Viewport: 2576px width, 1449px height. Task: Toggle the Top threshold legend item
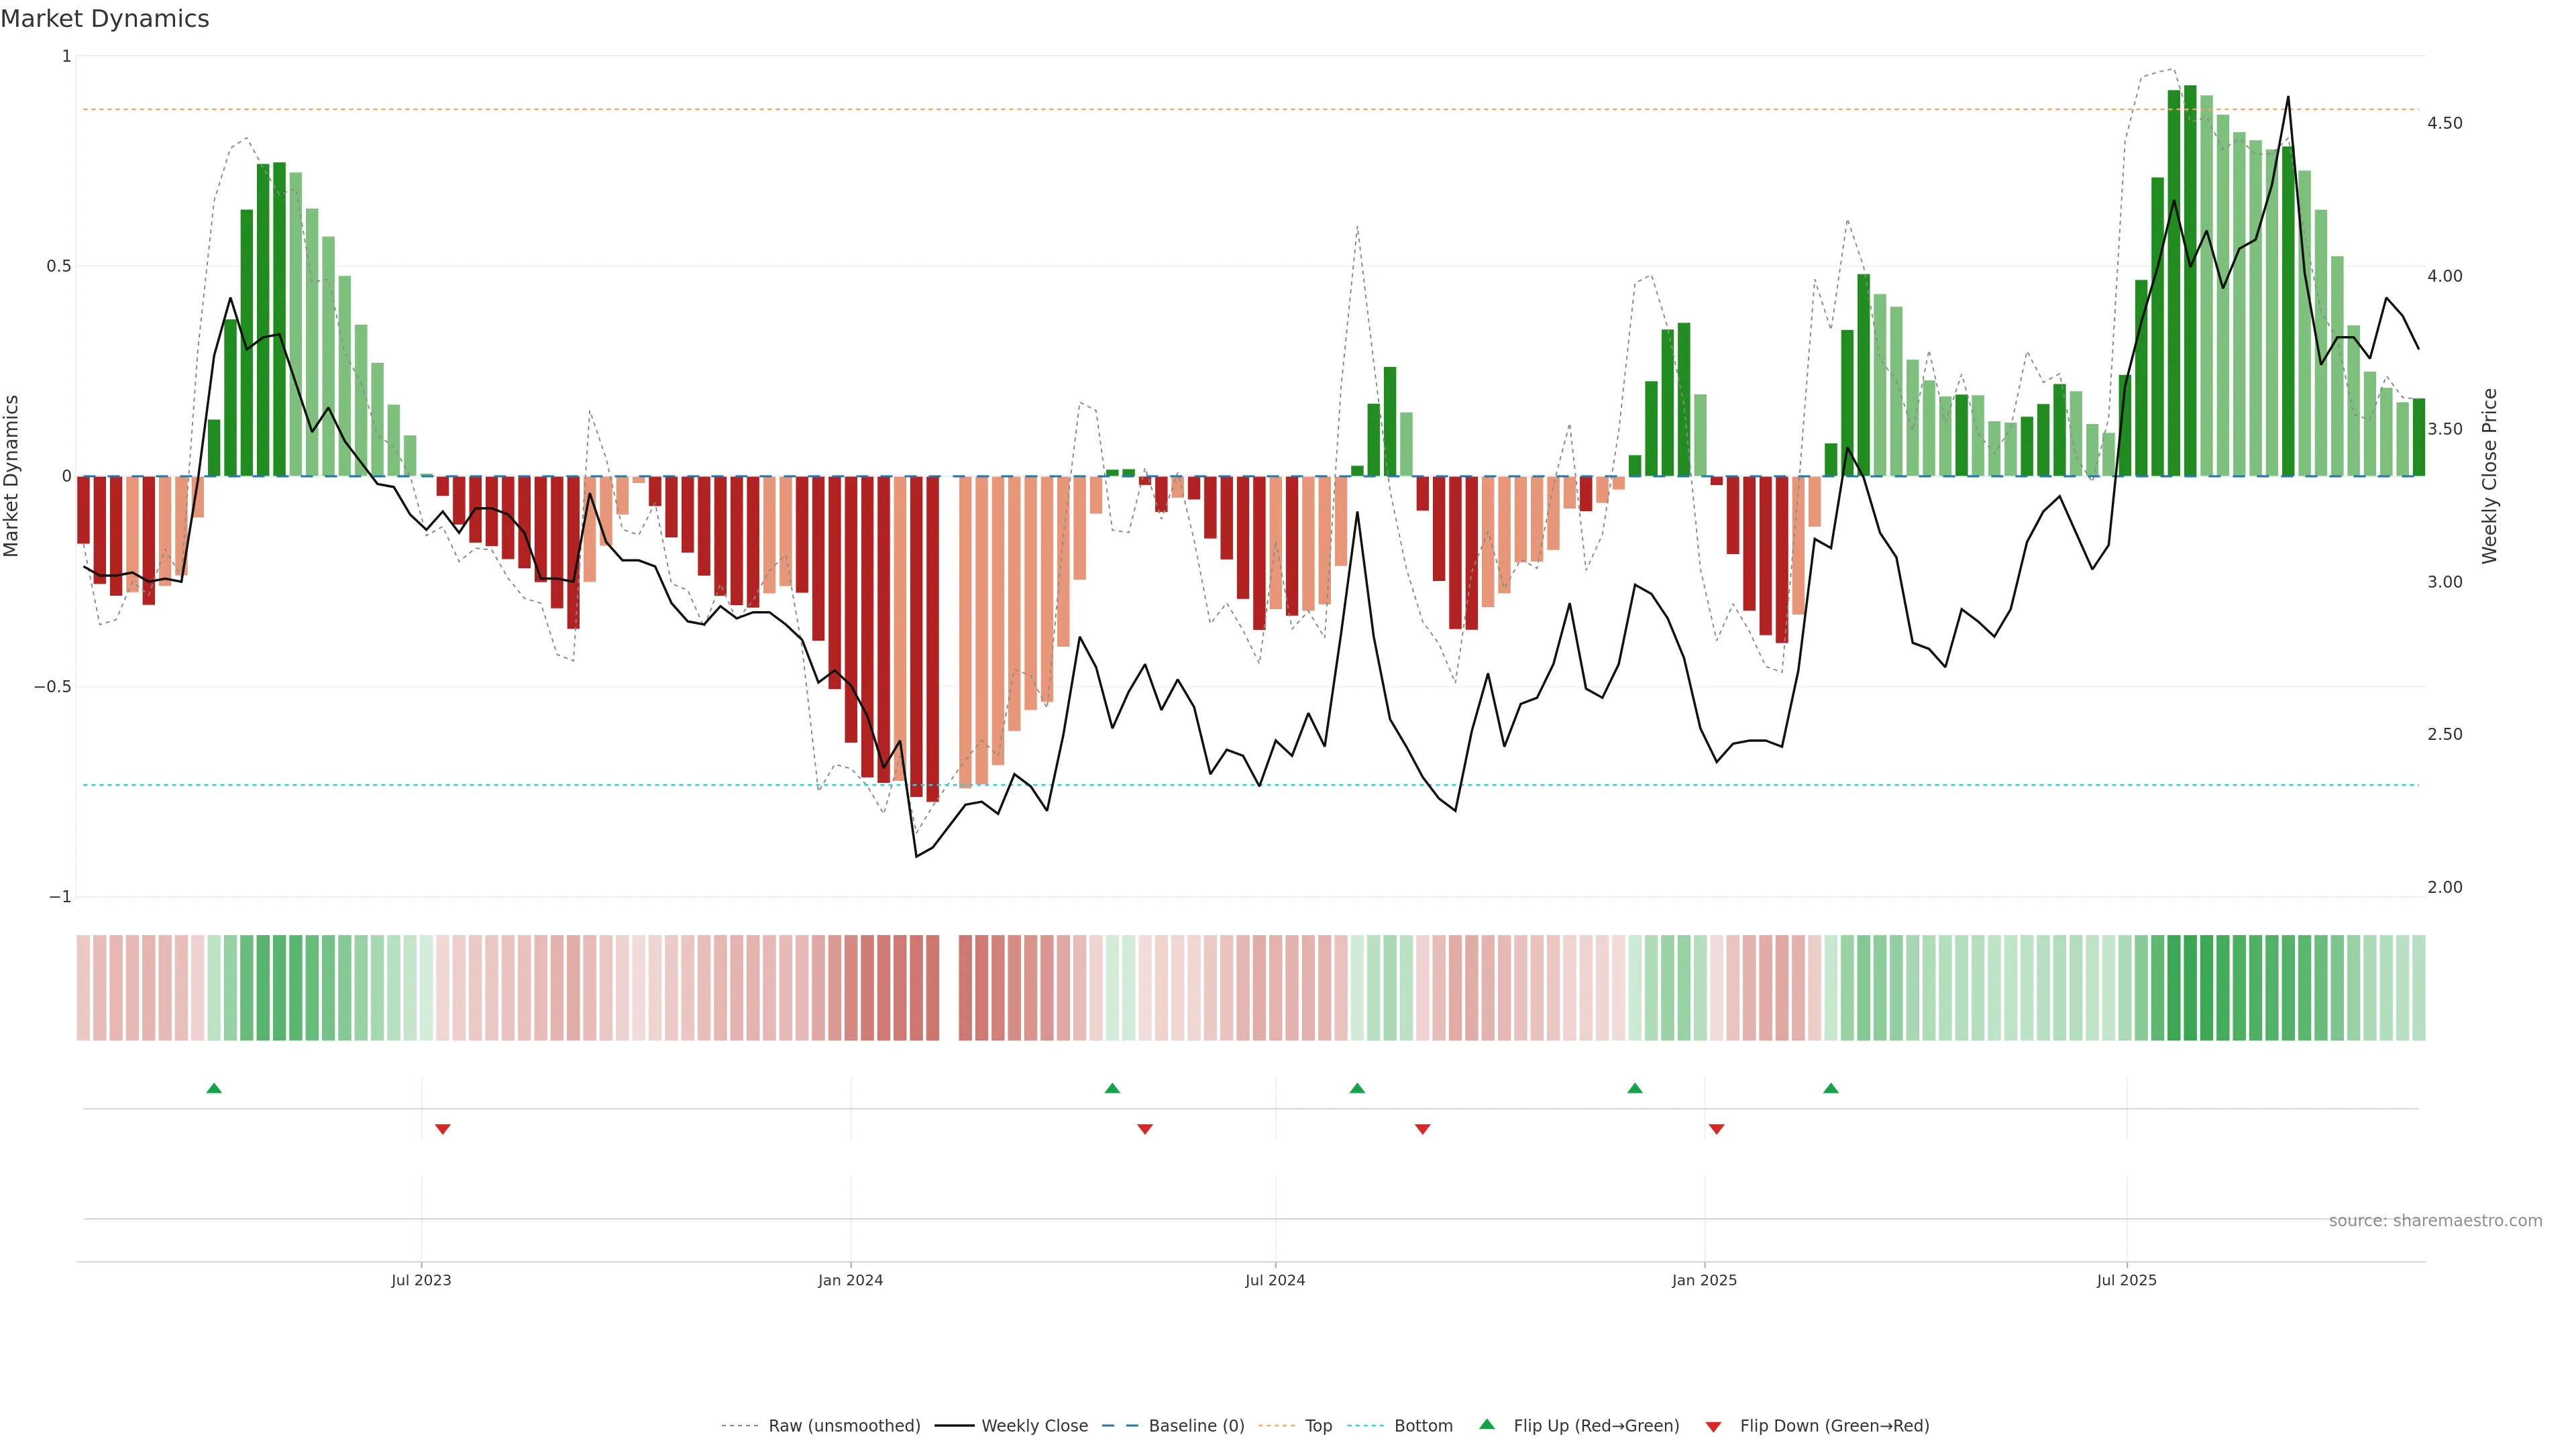click(1318, 1426)
